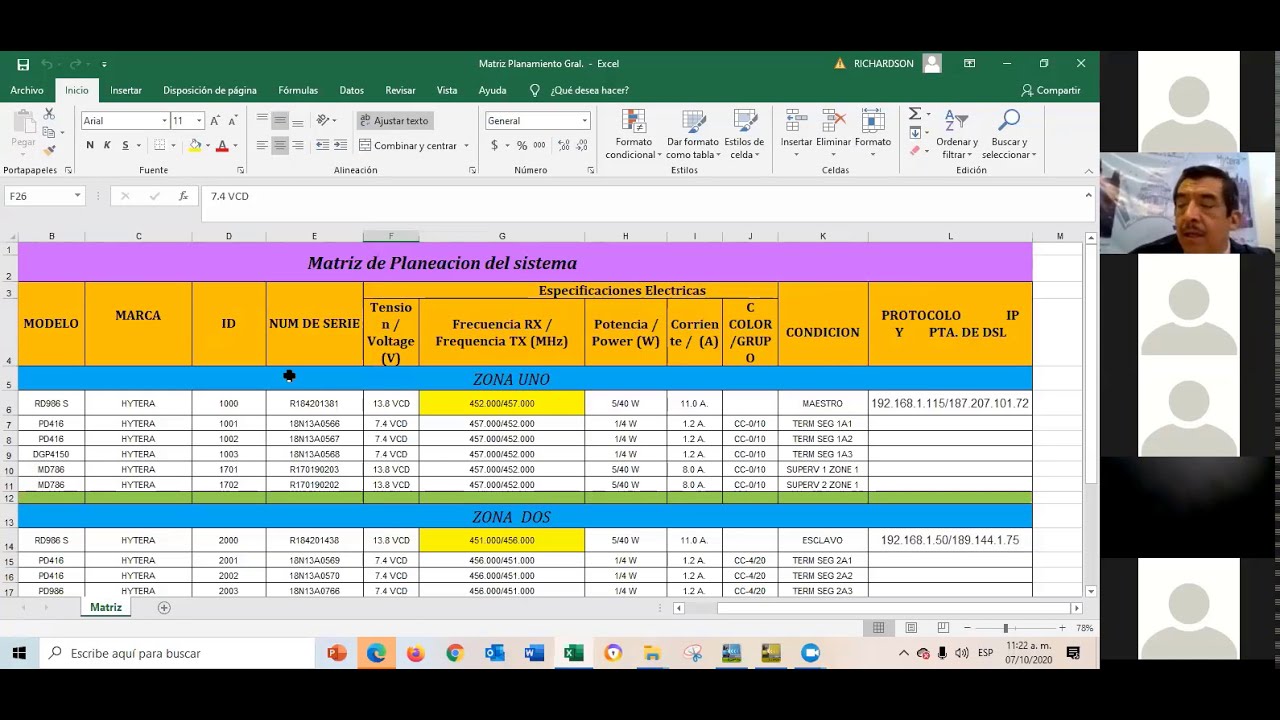The width and height of the screenshot is (1280, 720).
Task: Expand the Name Box dropdown
Action: pos(77,196)
